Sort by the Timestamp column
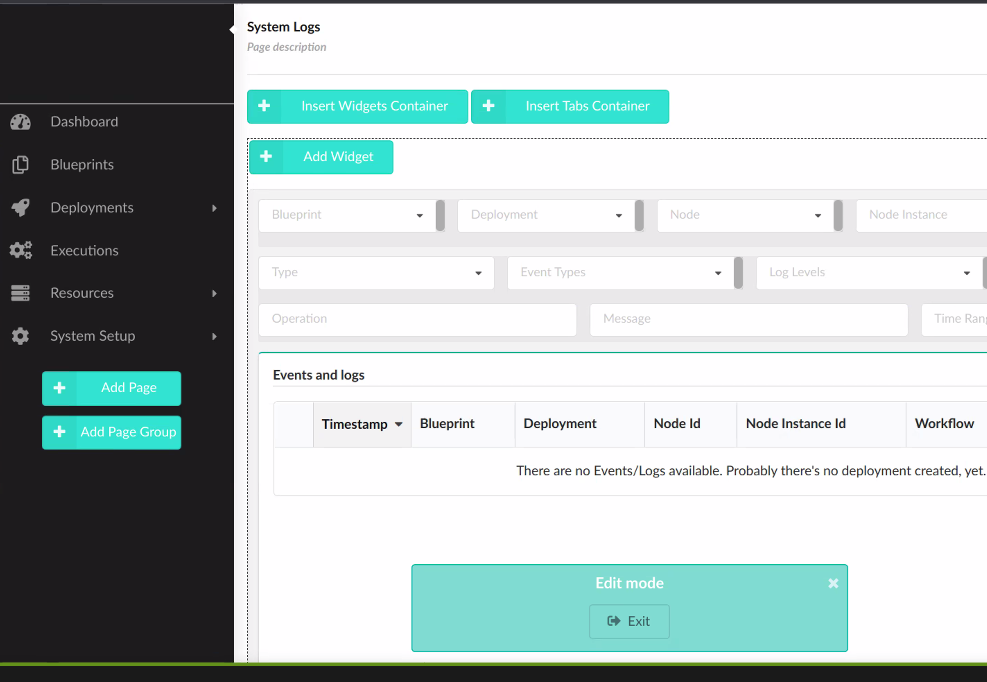987x682 pixels. click(x=362, y=424)
